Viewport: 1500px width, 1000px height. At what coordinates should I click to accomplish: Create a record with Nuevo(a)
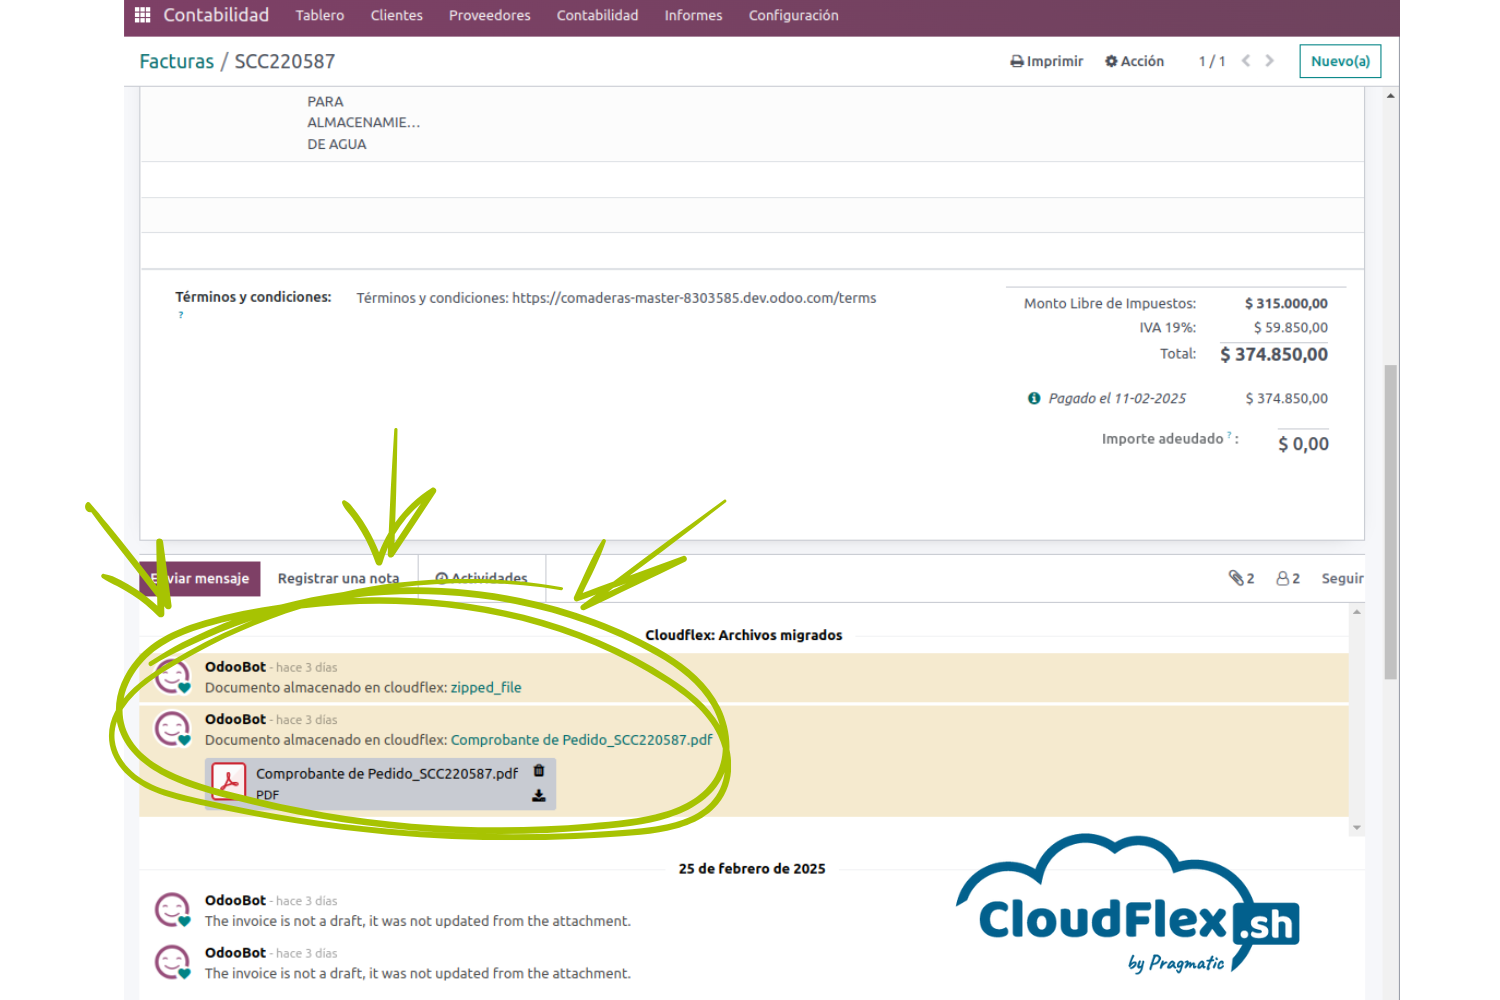(x=1340, y=61)
